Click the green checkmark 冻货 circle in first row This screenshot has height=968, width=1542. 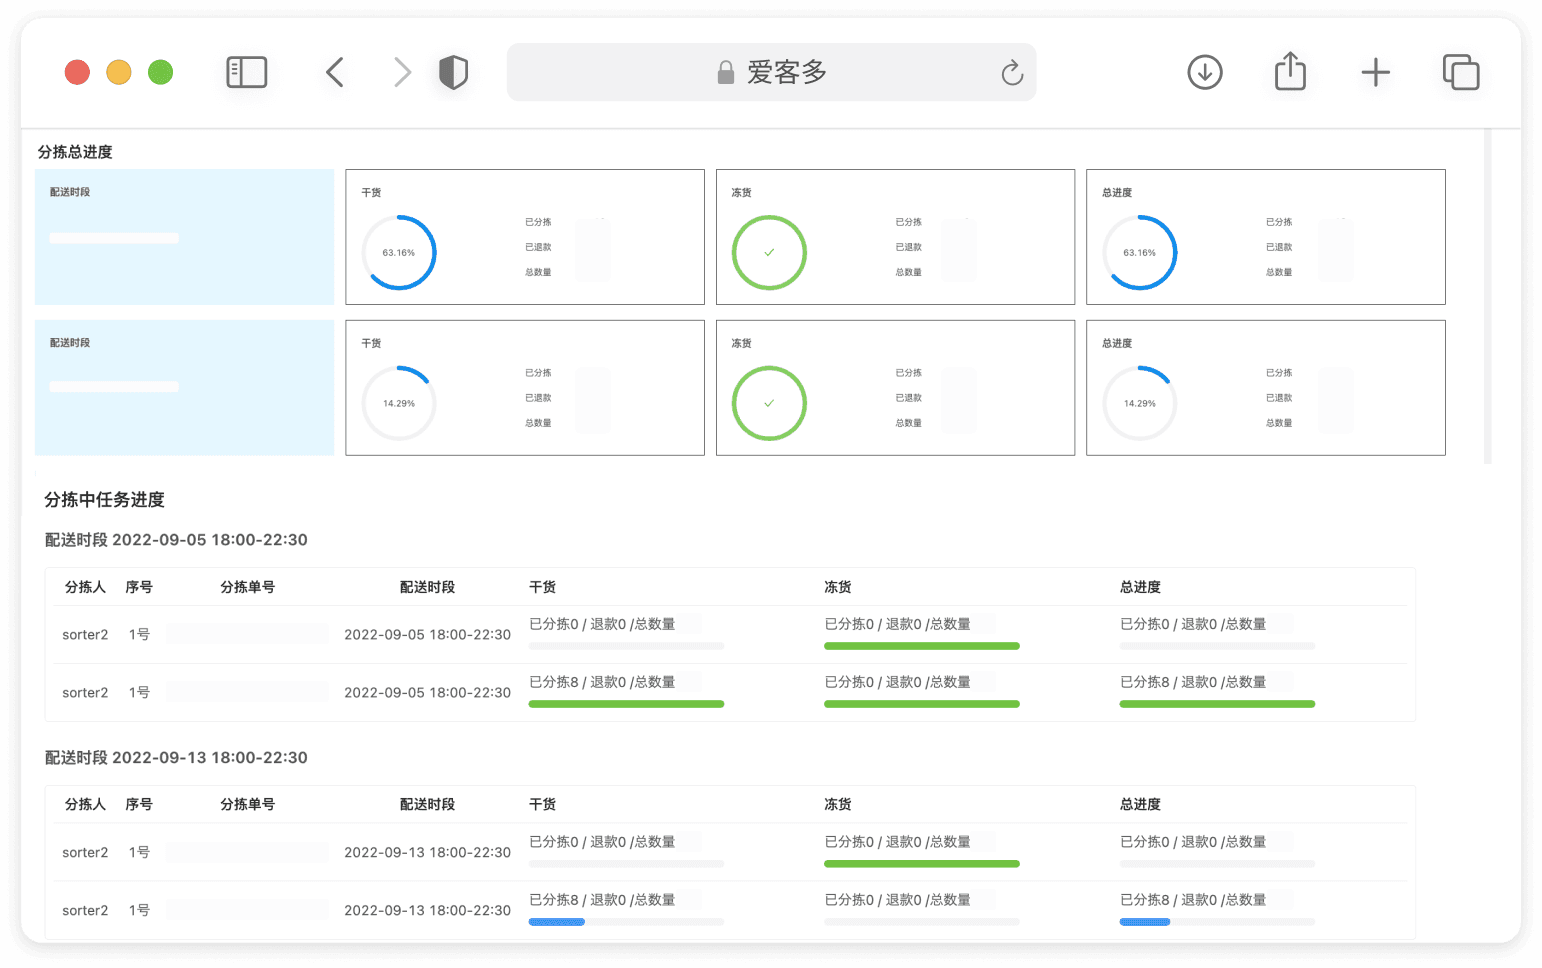[769, 252]
